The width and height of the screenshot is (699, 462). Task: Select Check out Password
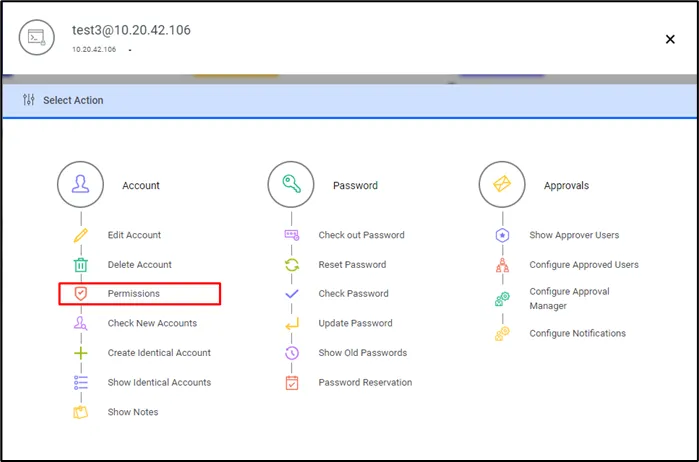tap(362, 235)
